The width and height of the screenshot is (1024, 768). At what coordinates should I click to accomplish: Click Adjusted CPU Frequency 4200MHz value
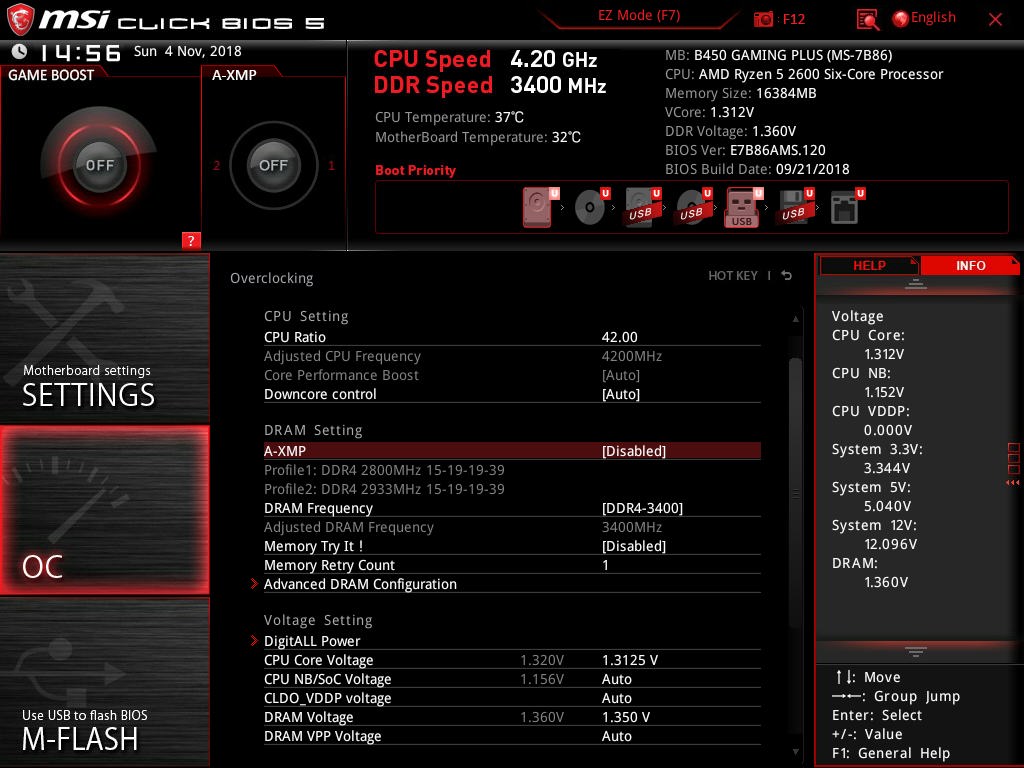click(x=632, y=356)
